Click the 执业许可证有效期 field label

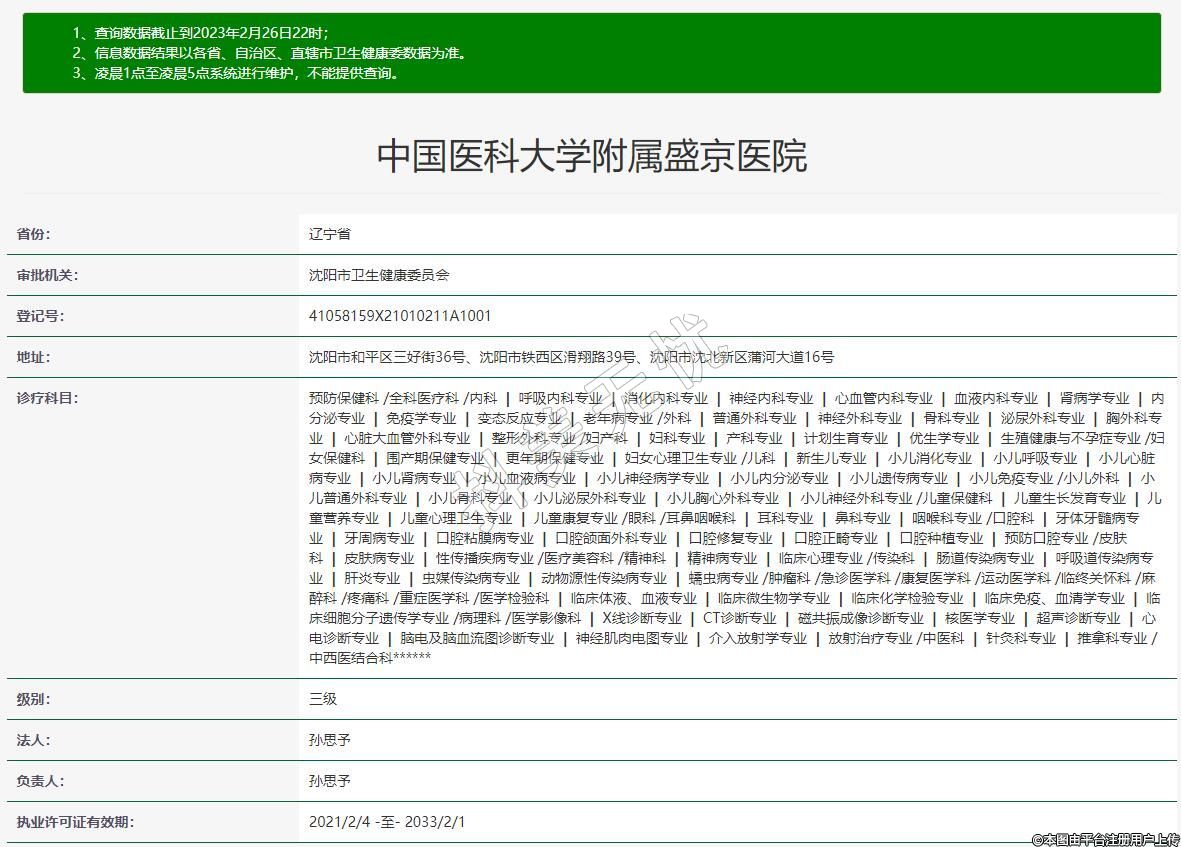(x=75, y=822)
